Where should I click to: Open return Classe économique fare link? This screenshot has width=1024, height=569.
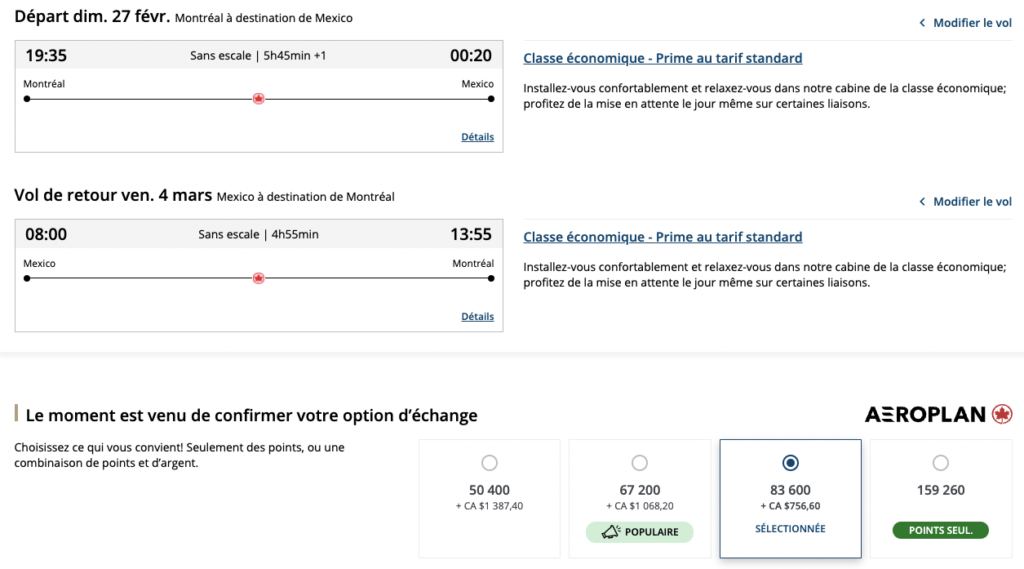pos(662,237)
